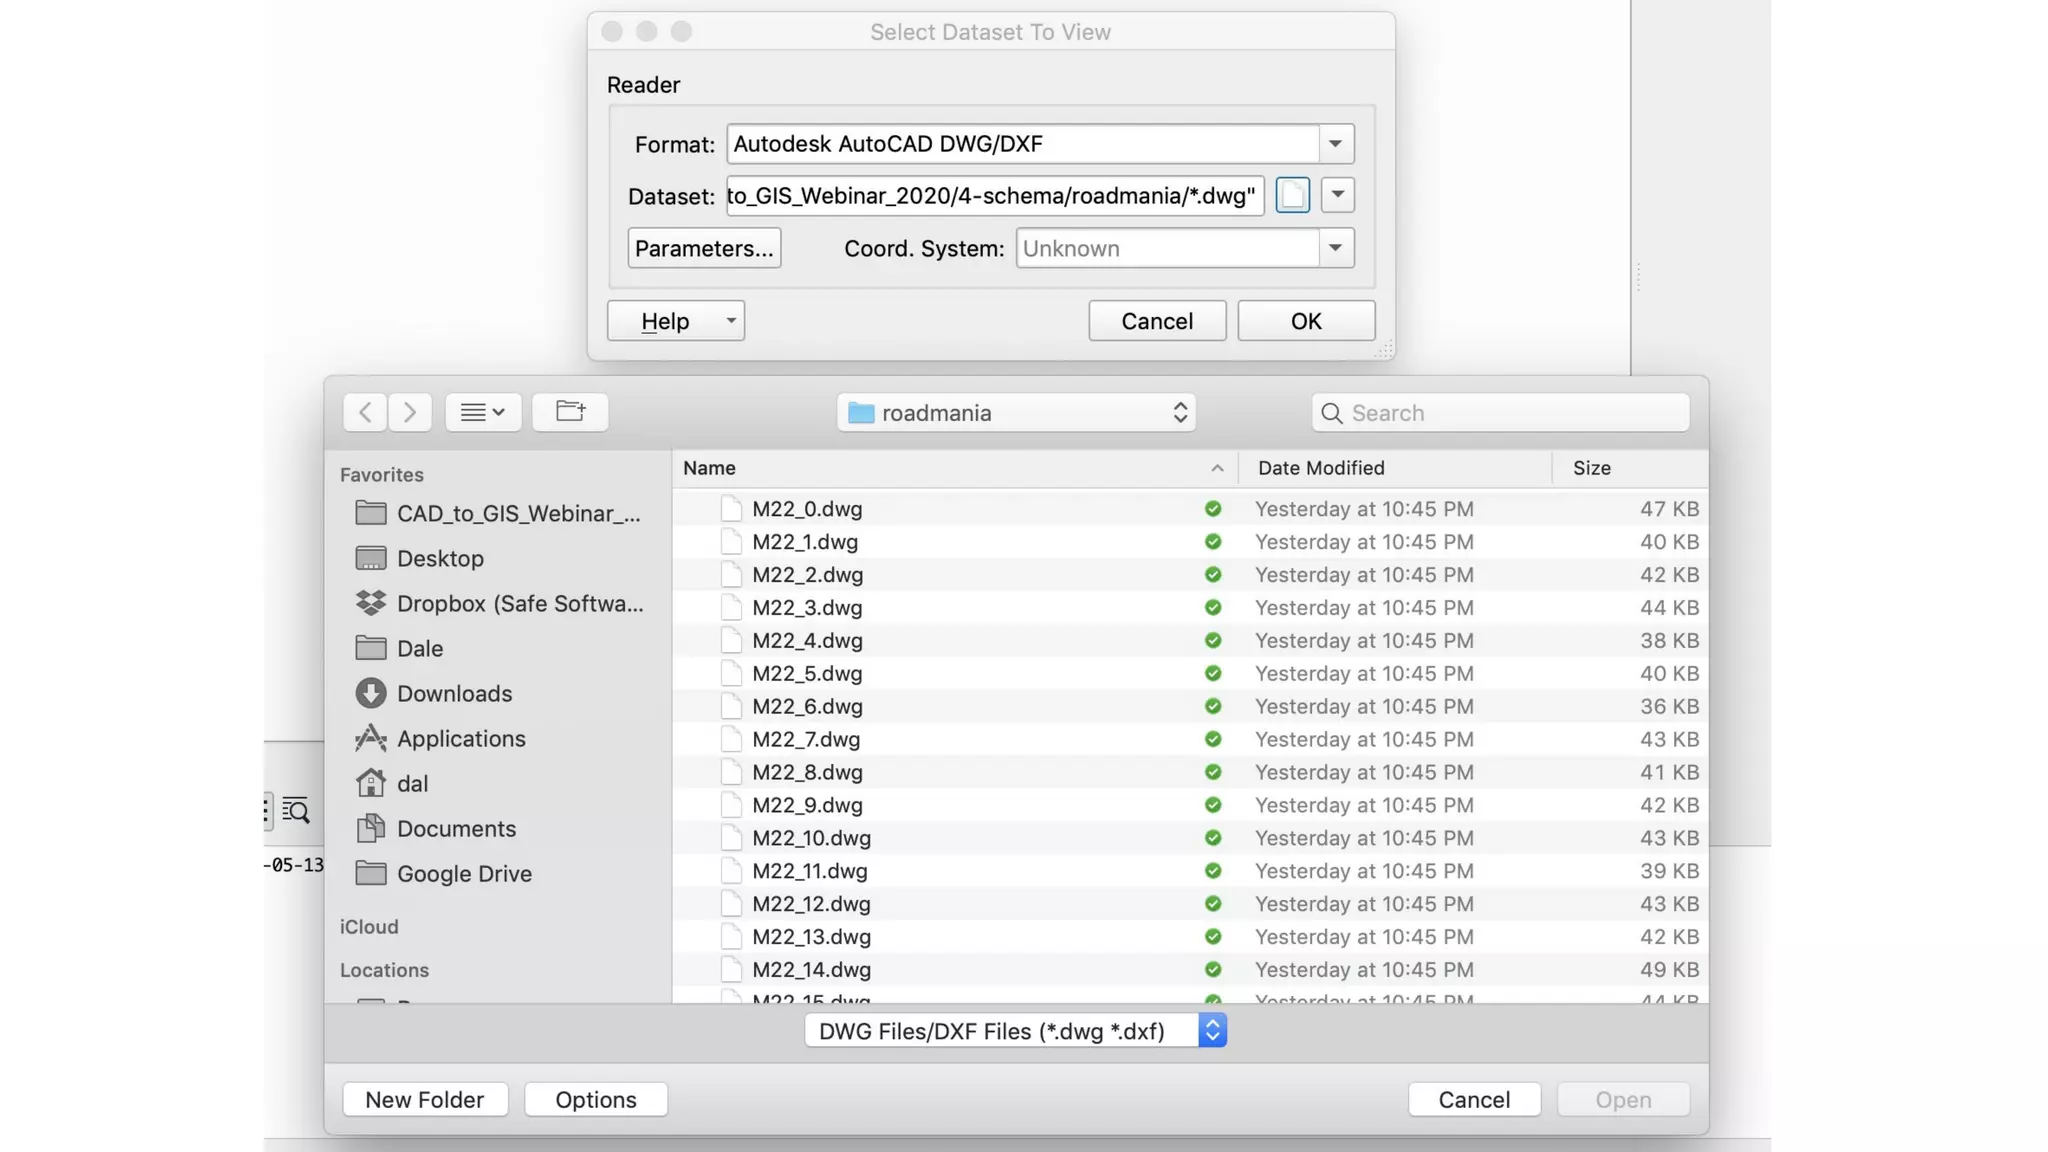The image size is (2048, 1152).
Task: Create new folder via toolbar icon
Action: 570,412
